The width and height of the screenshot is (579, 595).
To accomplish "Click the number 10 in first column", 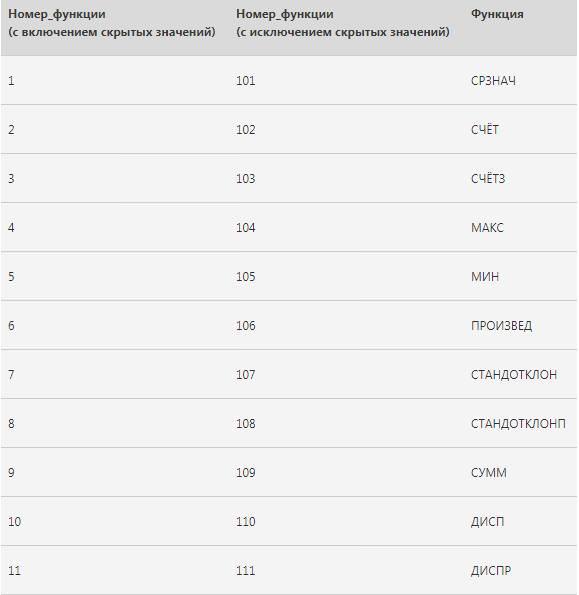I will click(14, 522).
